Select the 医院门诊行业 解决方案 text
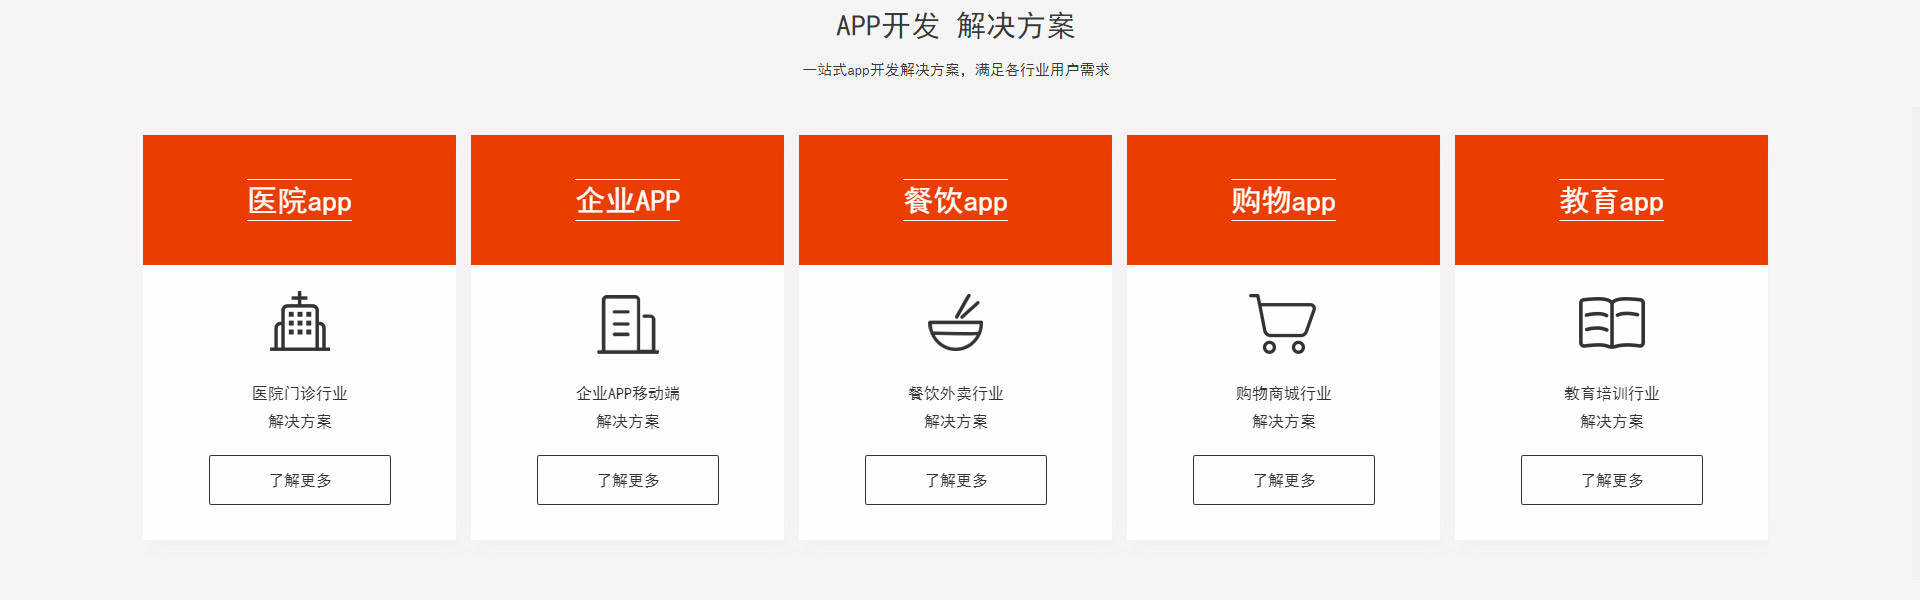 300,407
